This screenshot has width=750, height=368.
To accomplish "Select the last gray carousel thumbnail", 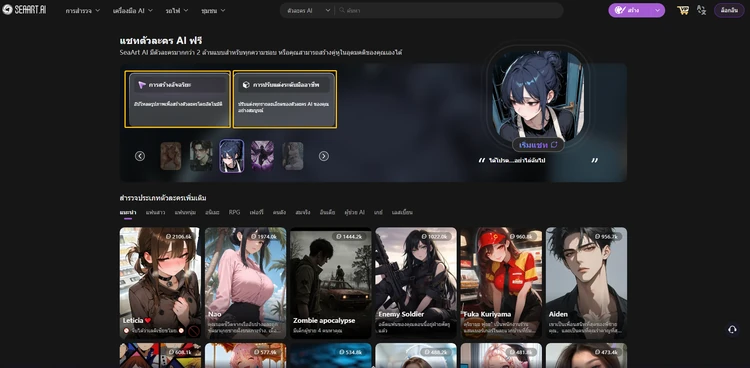I will coord(293,156).
